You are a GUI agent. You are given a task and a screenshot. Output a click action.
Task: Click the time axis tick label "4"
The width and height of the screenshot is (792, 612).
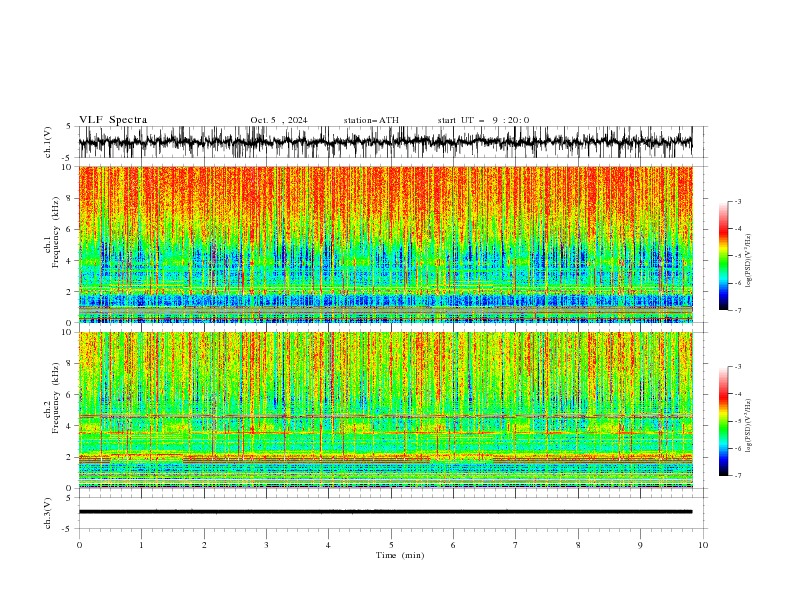pyautogui.click(x=328, y=545)
